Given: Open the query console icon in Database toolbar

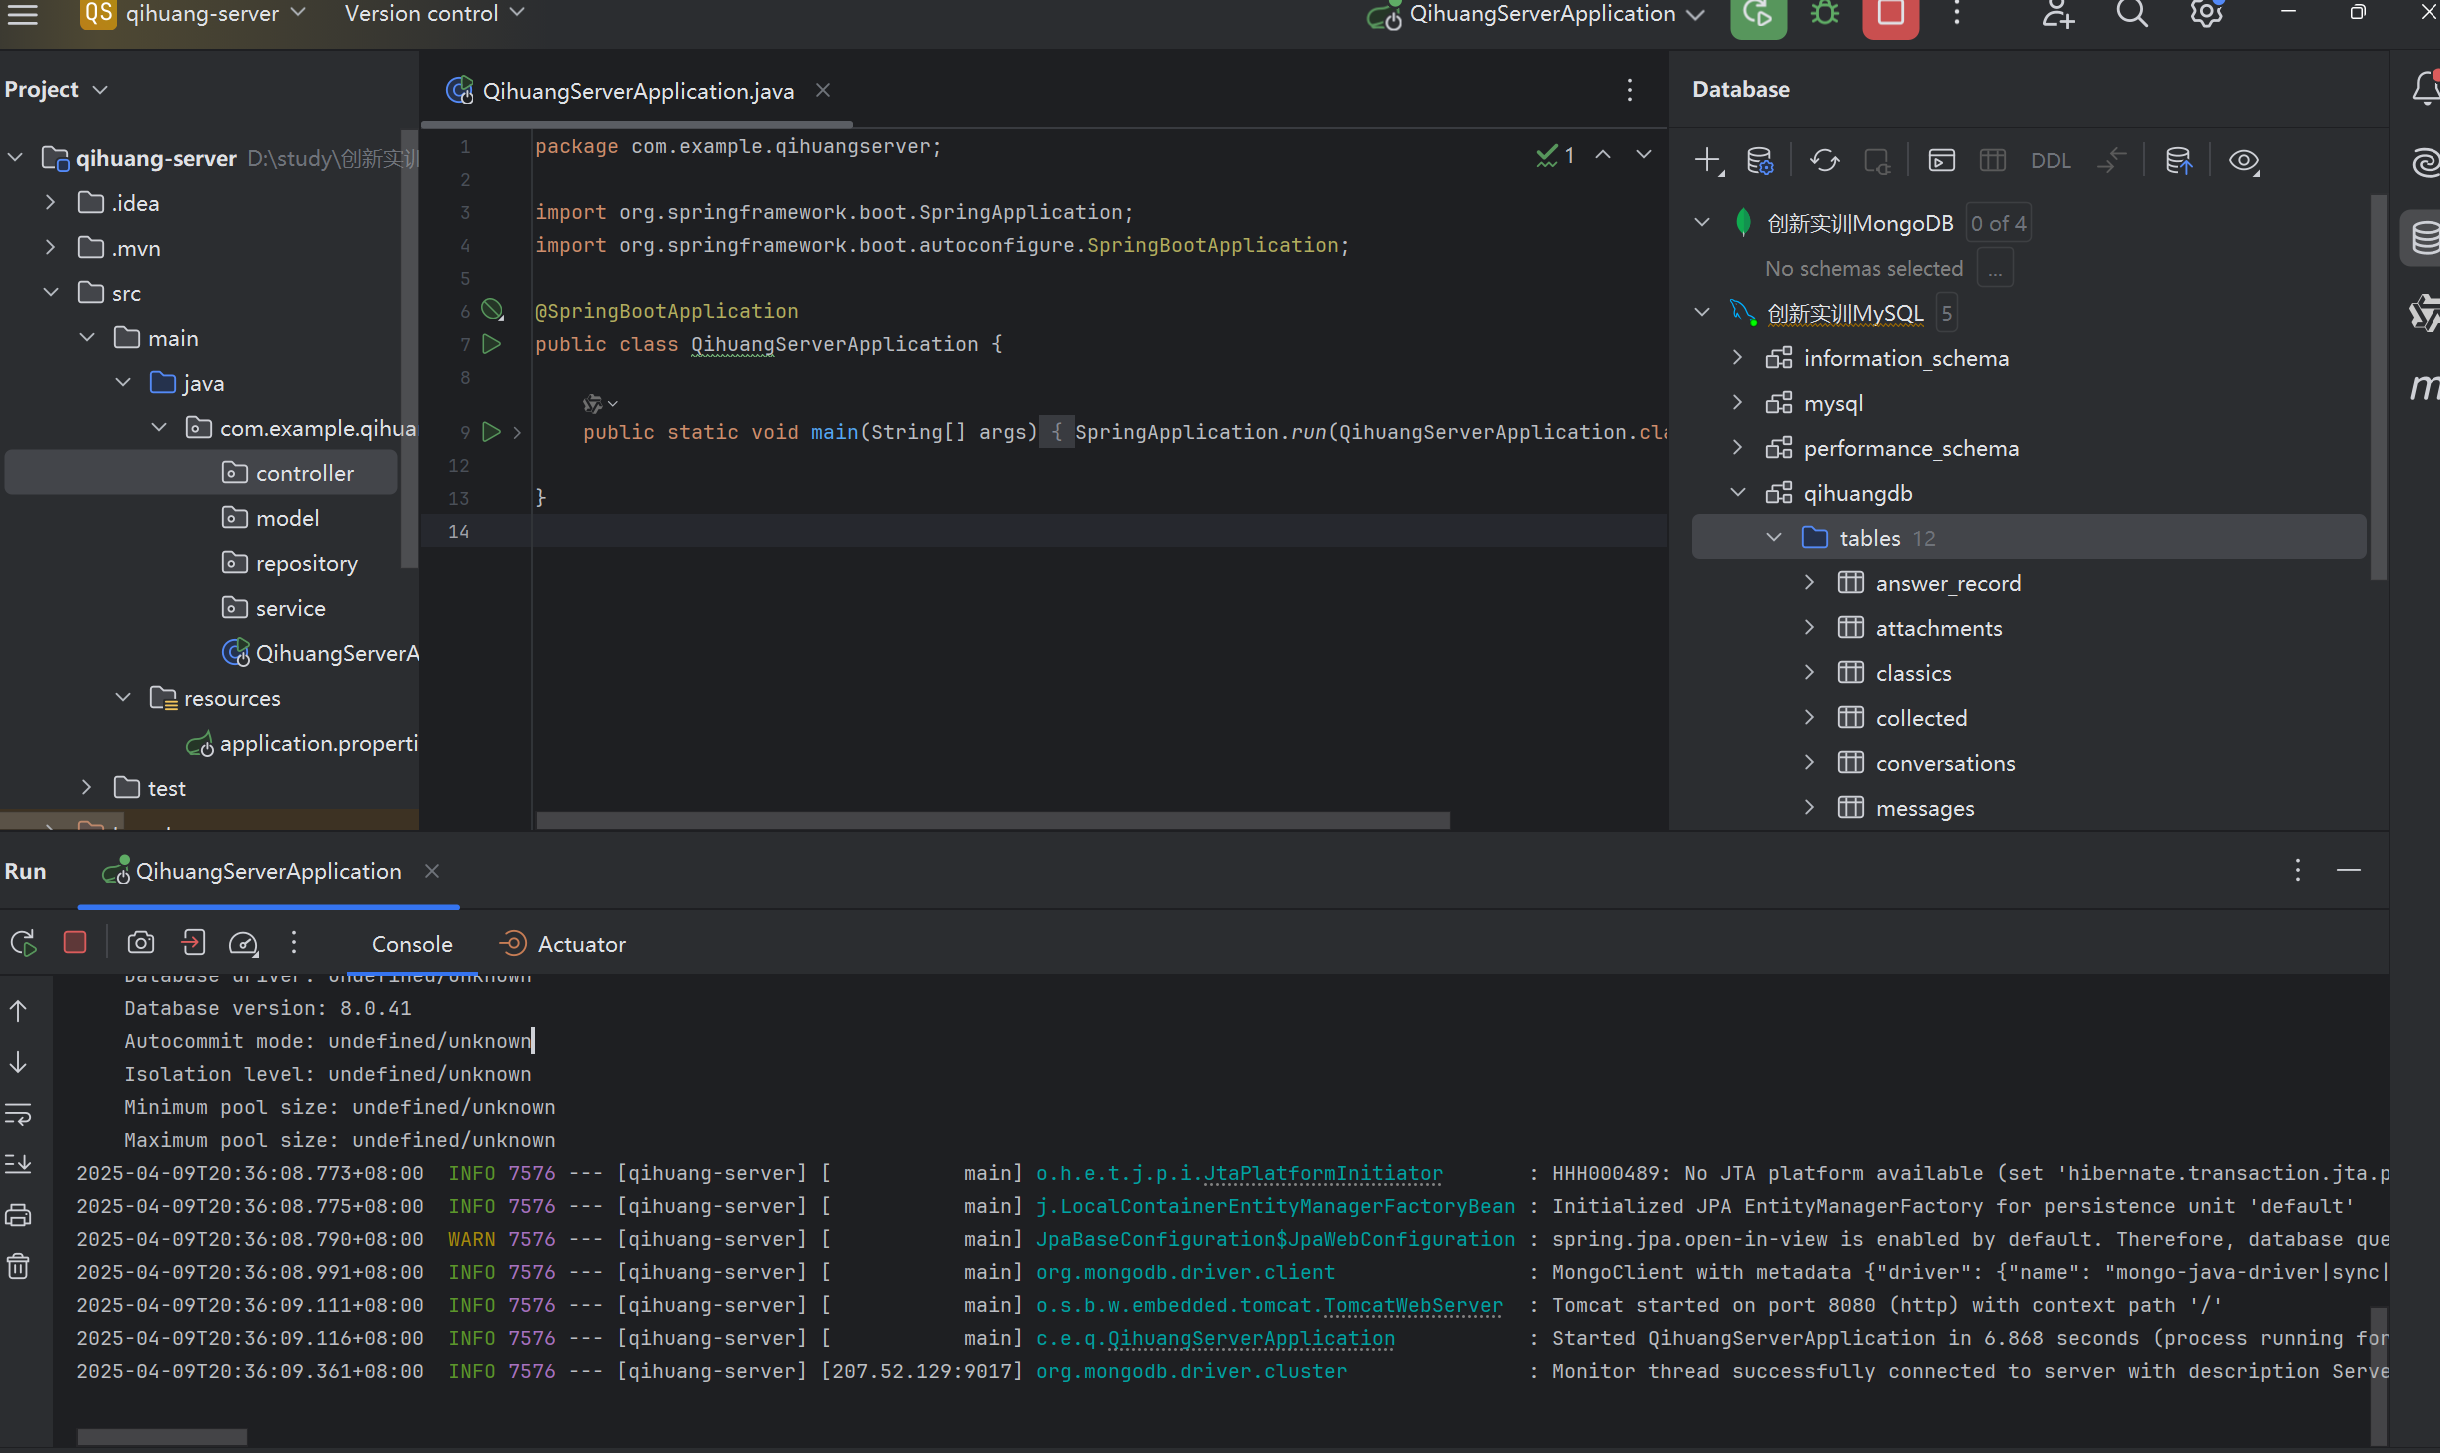Looking at the screenshot, I should click(x=1941, y=161).
